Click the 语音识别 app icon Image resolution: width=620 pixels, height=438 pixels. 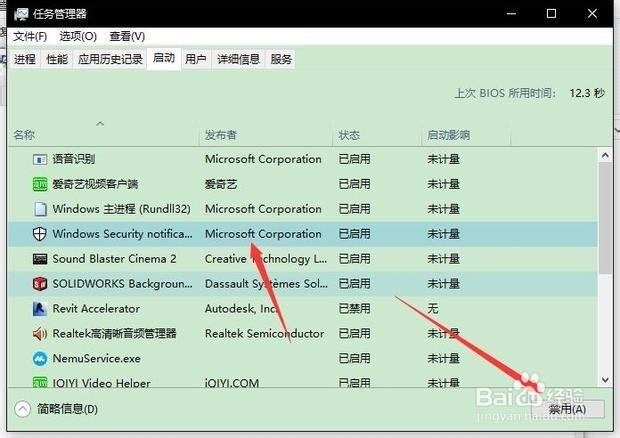click(x=40, y=159)
